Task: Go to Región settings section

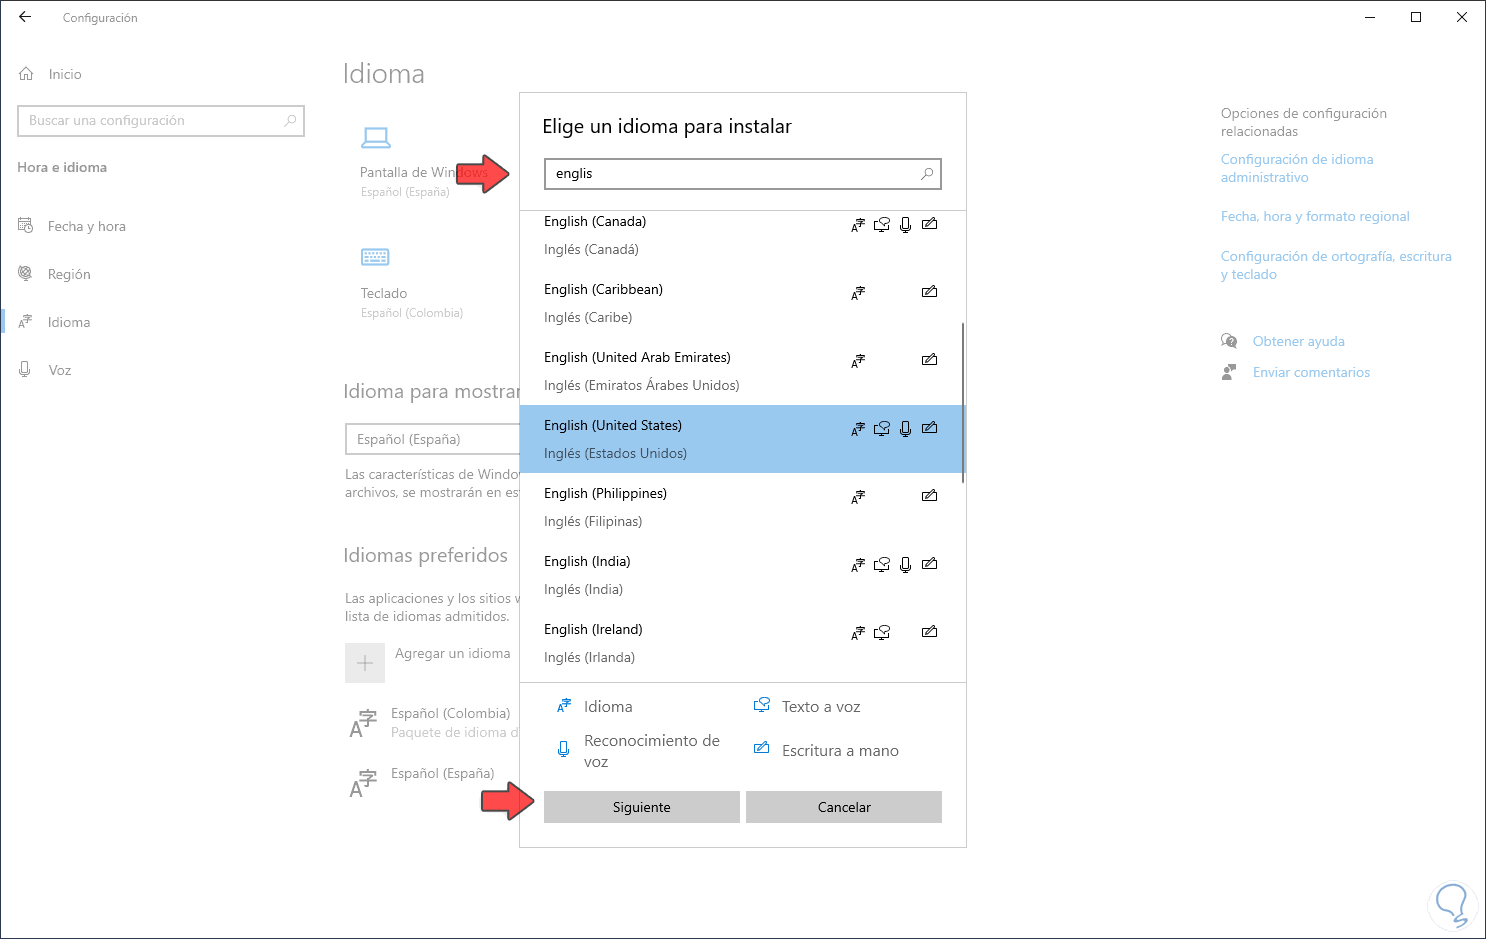Action: pyautogui.click(x=69, y=274)
